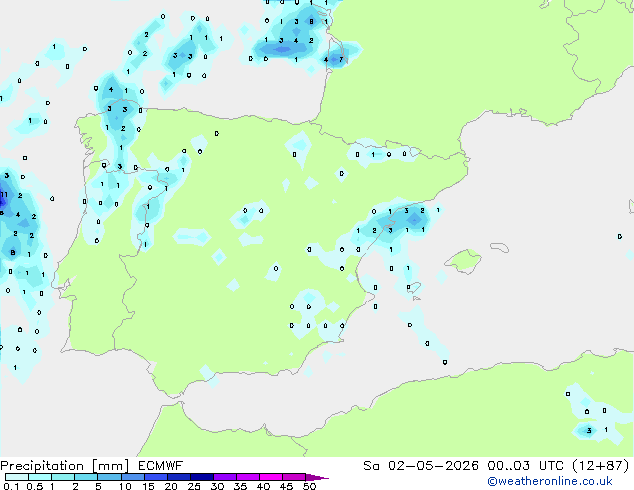Click the '00..03 UTC' time range text
634x490 pixels.
[x=525, y=466]
